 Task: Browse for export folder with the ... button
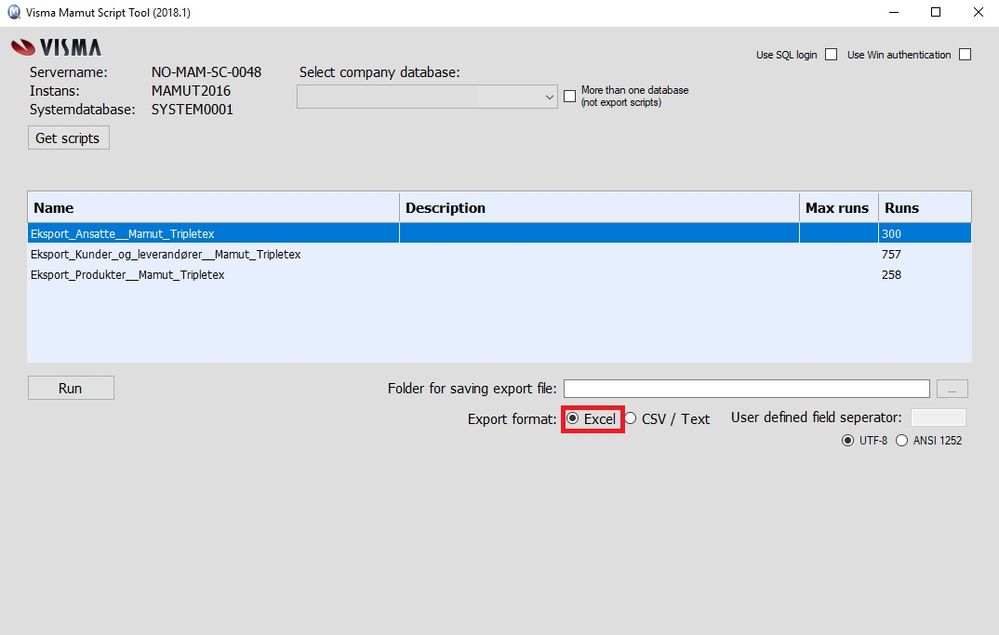click(x=952, y=389)
